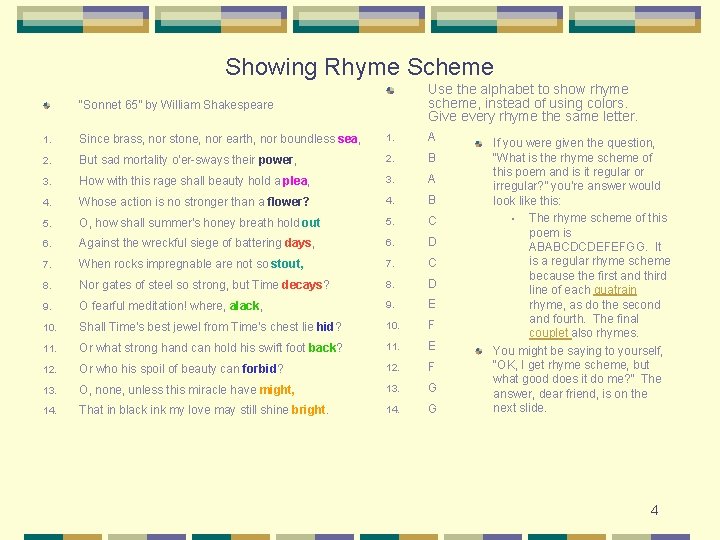Select the text "Sonnet 65" by William Shakespeare
This screenshot has width=720, height=540.
coord(176,105)
